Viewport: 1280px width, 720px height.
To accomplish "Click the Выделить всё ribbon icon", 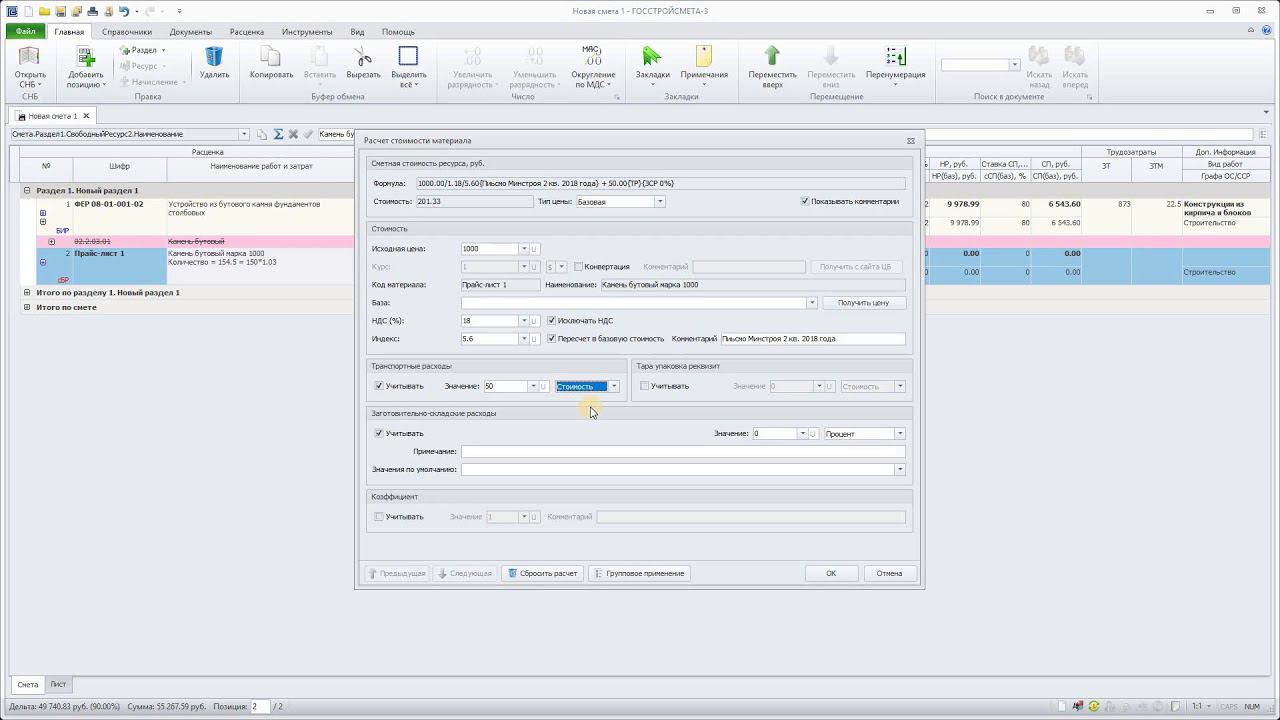I will click(x=408, y=57).
